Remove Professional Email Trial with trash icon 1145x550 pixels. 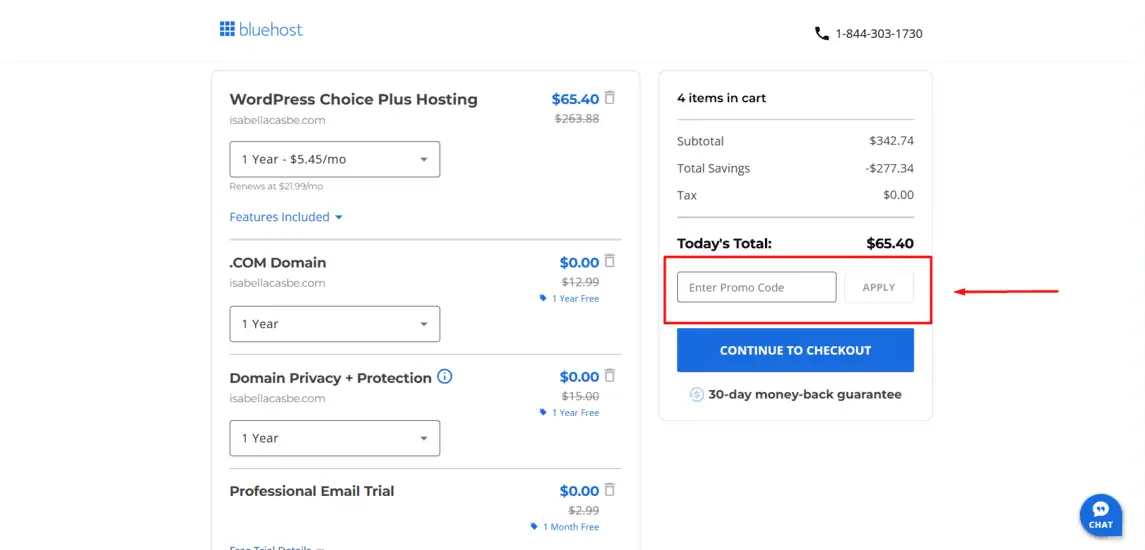click(x=610, y=489)
